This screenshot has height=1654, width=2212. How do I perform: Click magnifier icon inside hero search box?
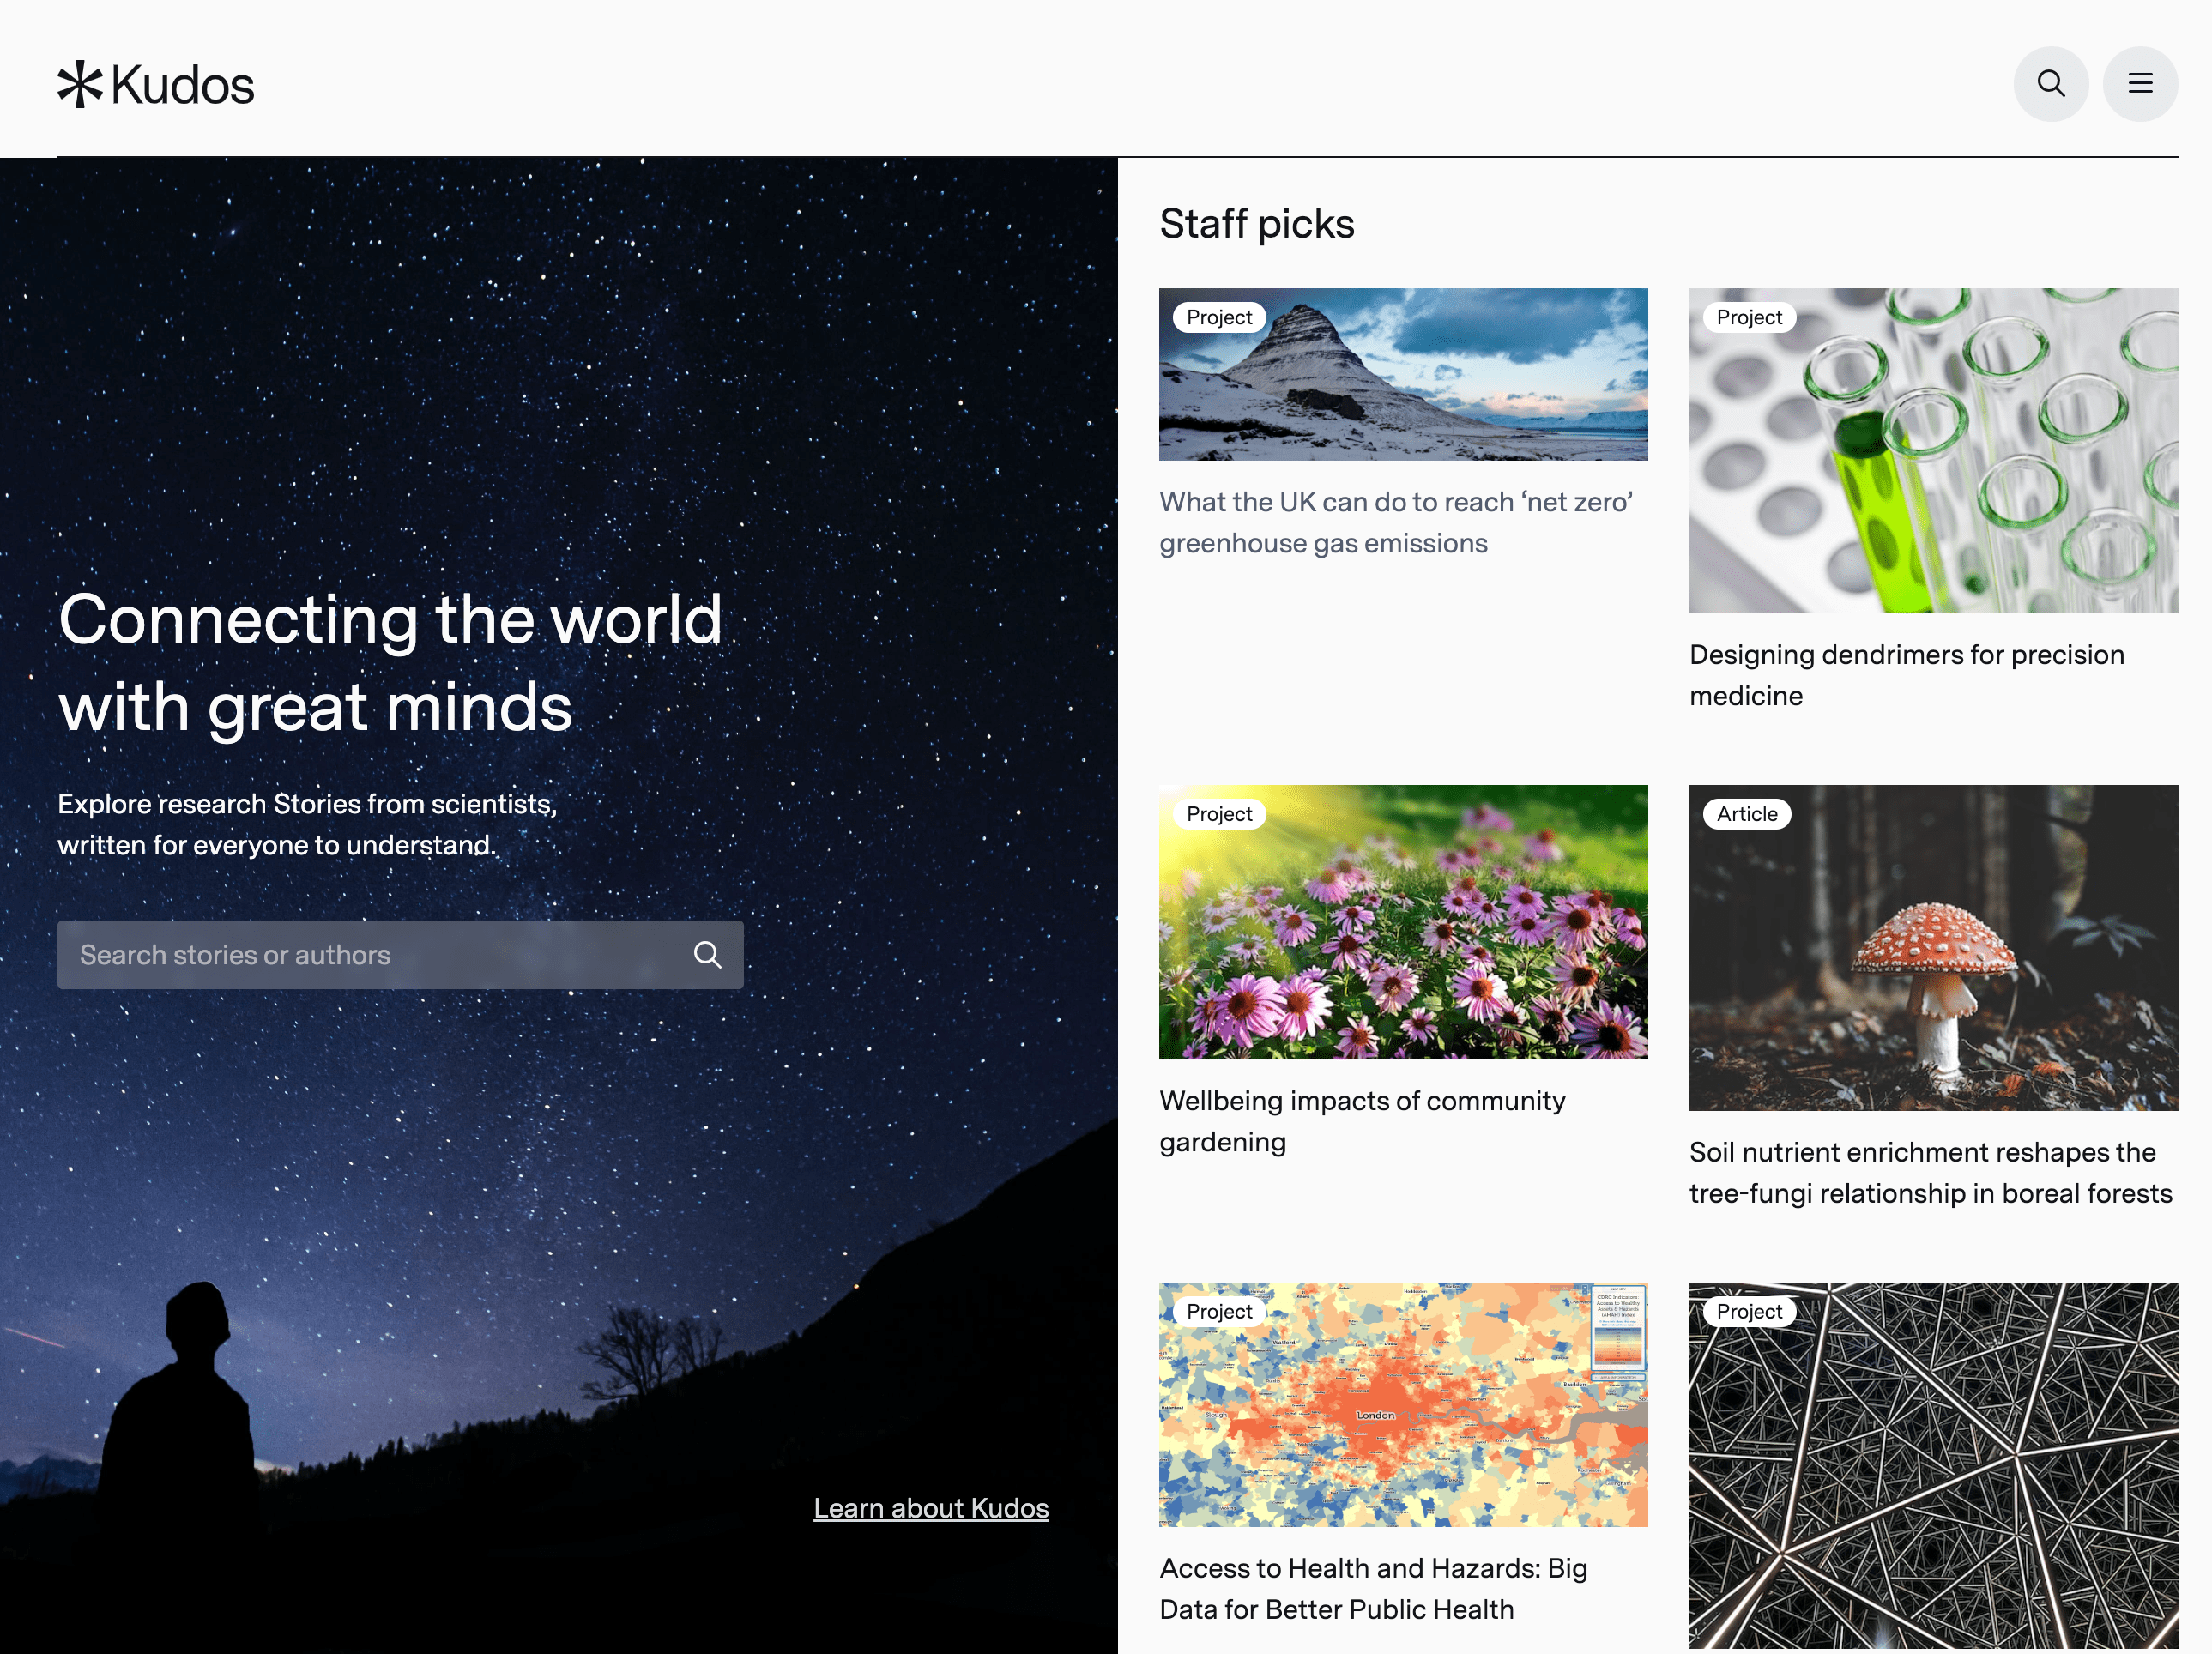[707, 955]
